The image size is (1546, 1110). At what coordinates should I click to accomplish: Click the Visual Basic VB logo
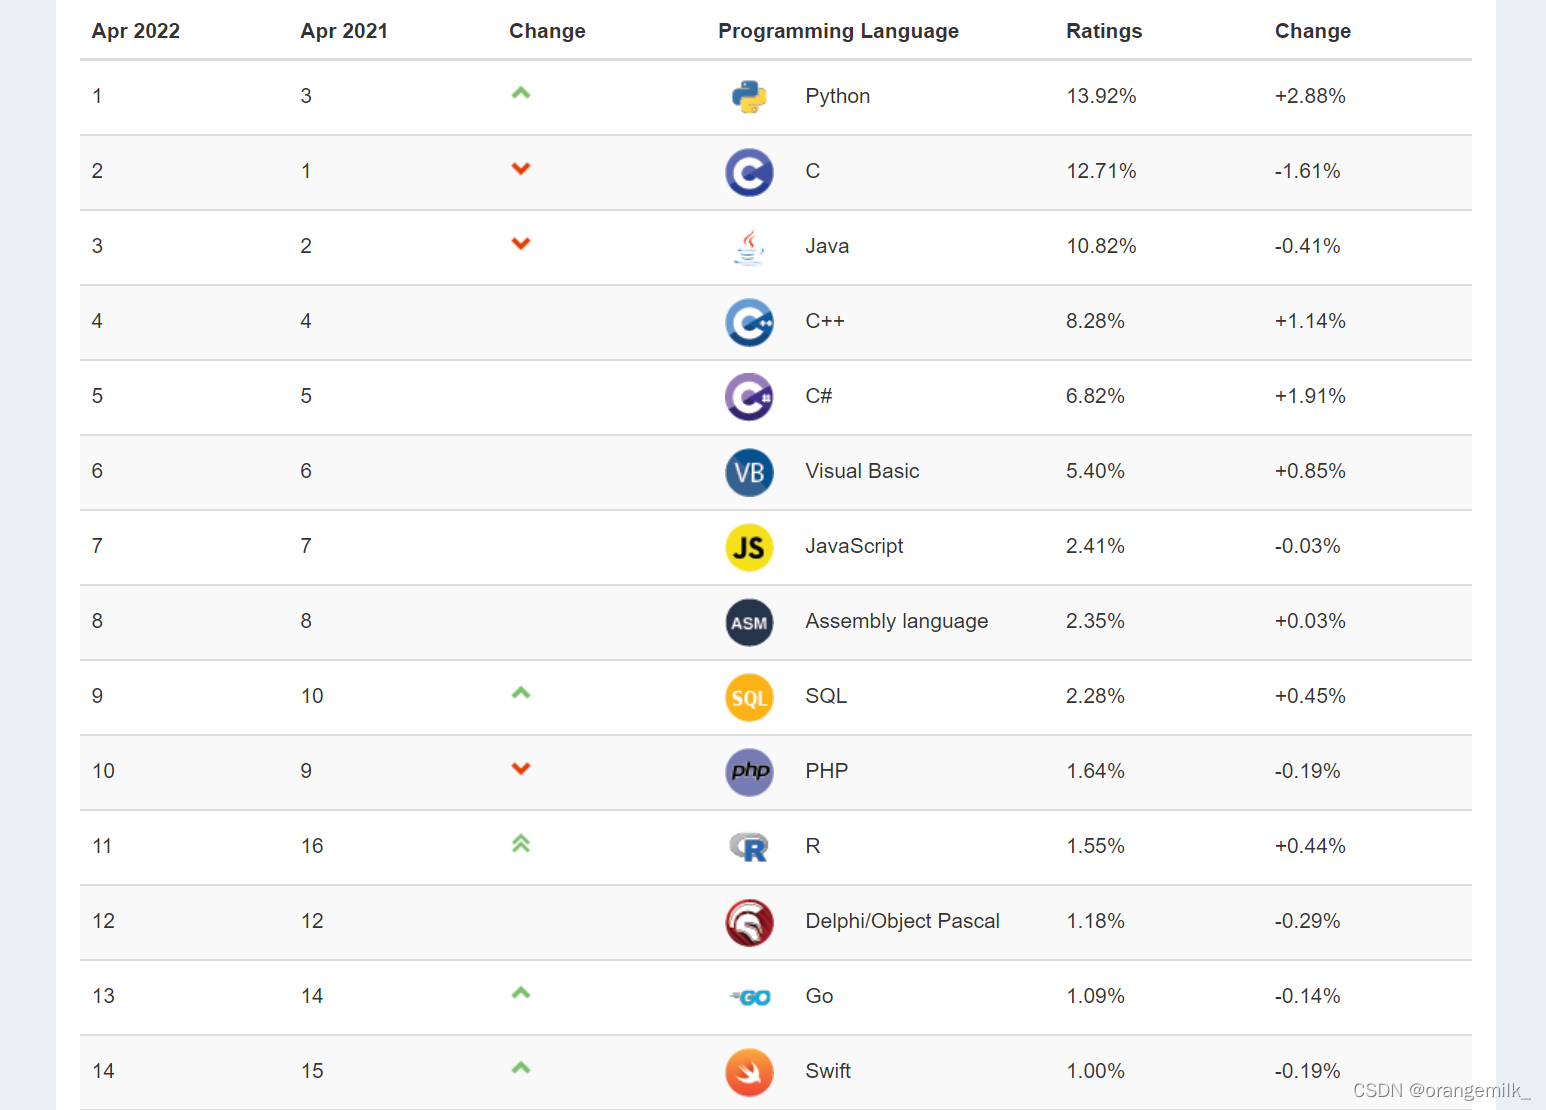749,472
